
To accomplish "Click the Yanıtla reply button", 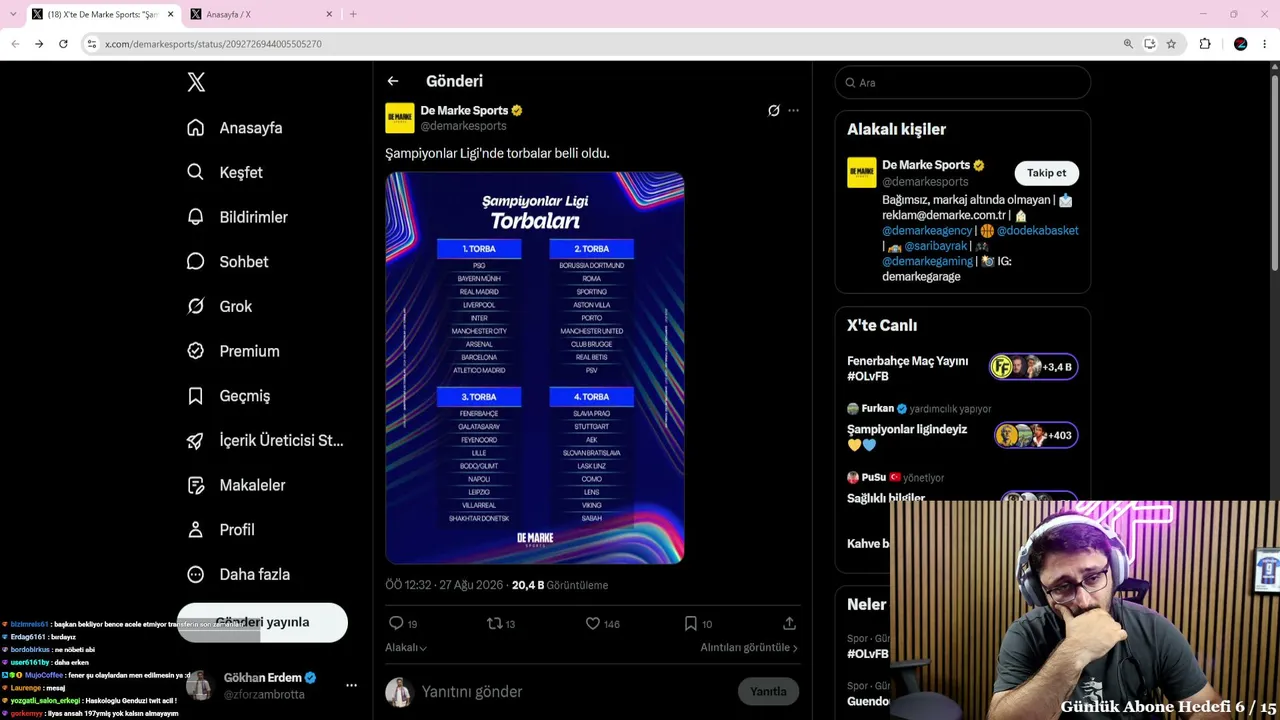I will (x=769, y=691).
